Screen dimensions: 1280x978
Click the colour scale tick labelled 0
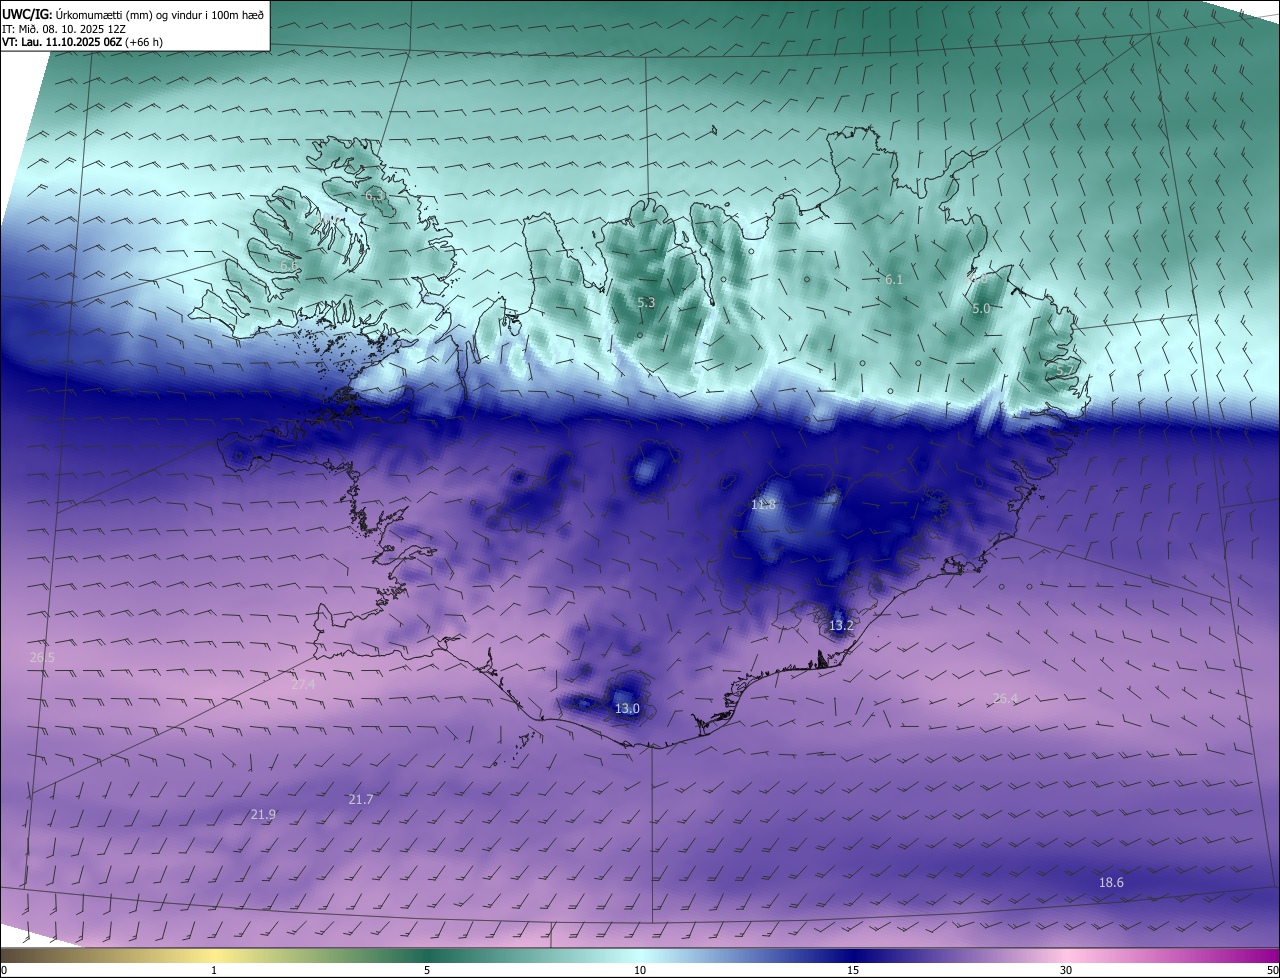click(3, 970)
